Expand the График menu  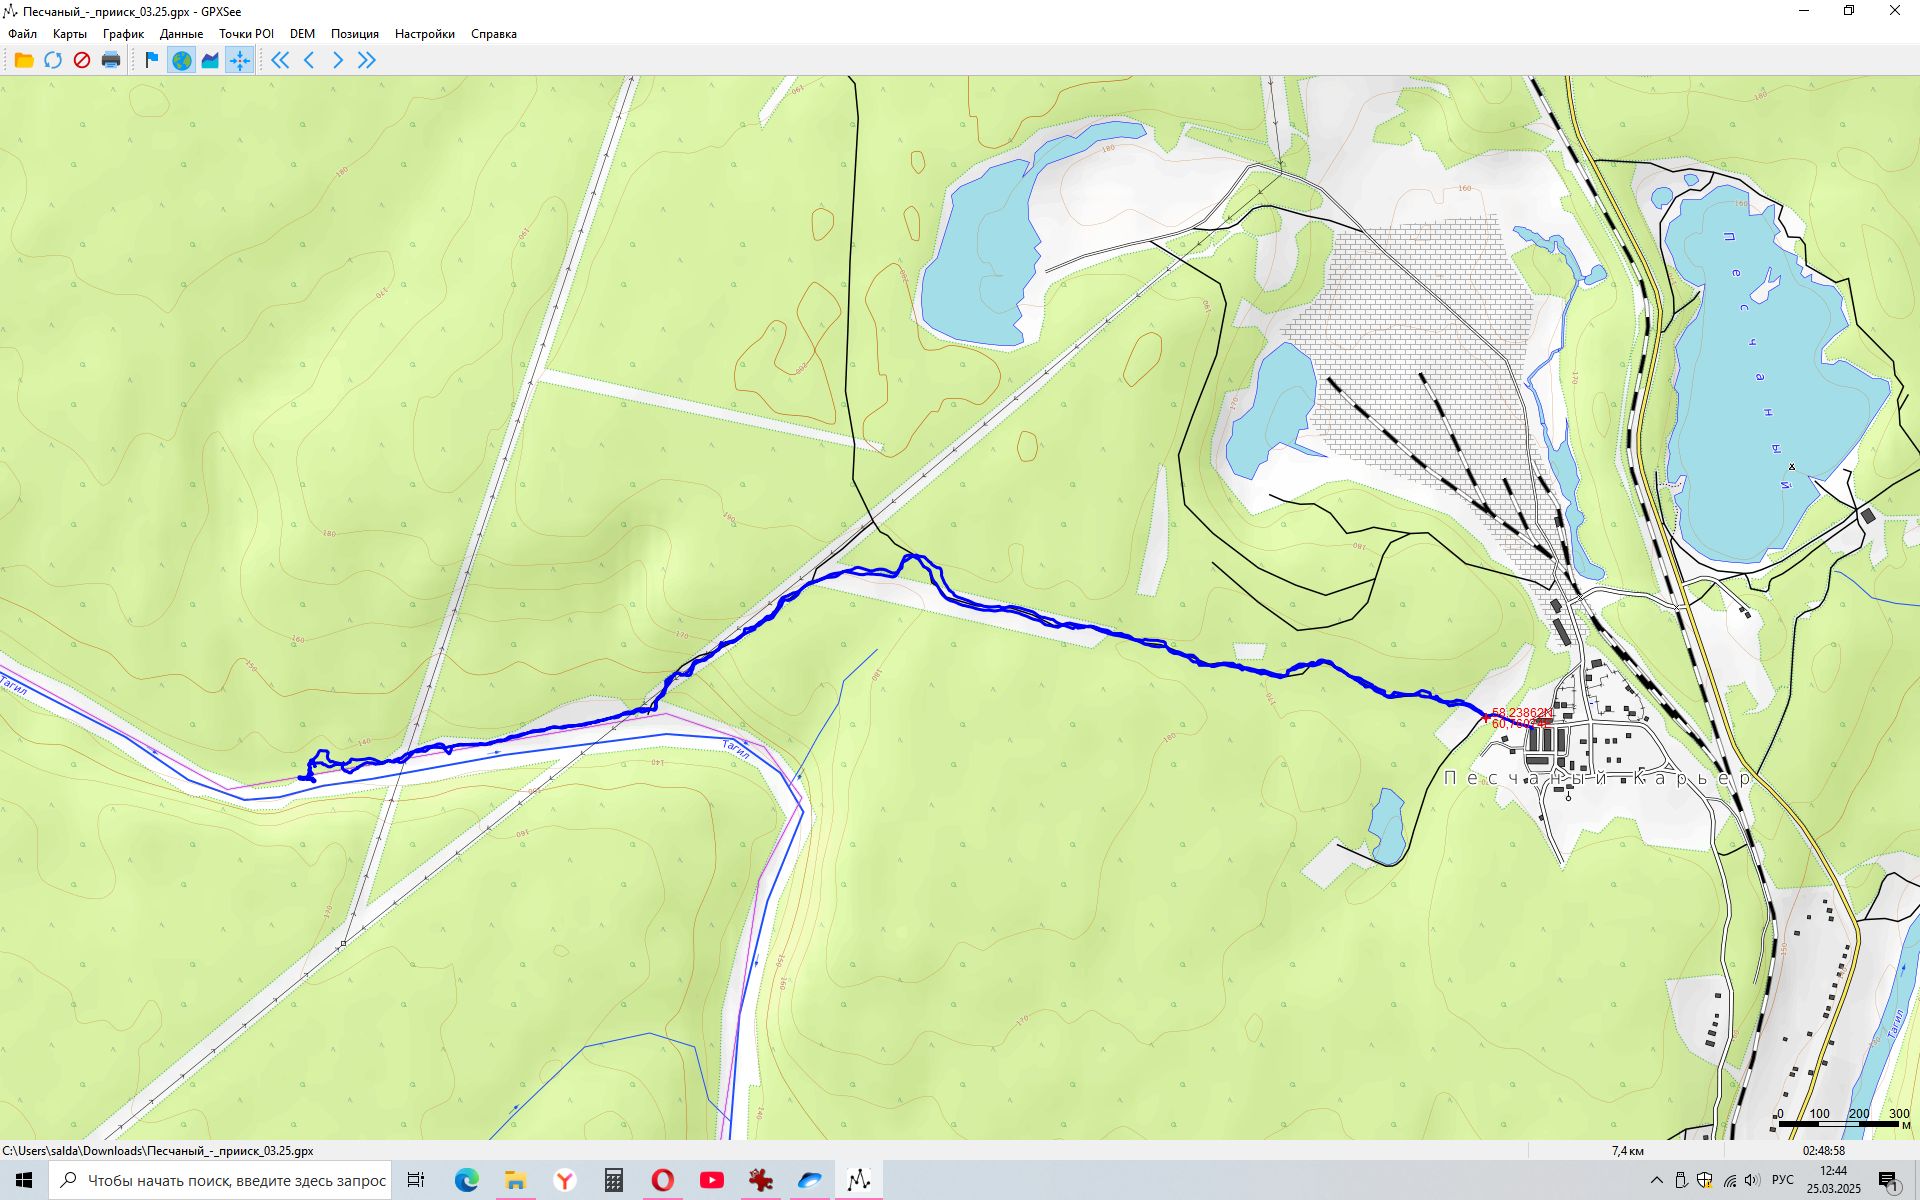tap(123, 34)
